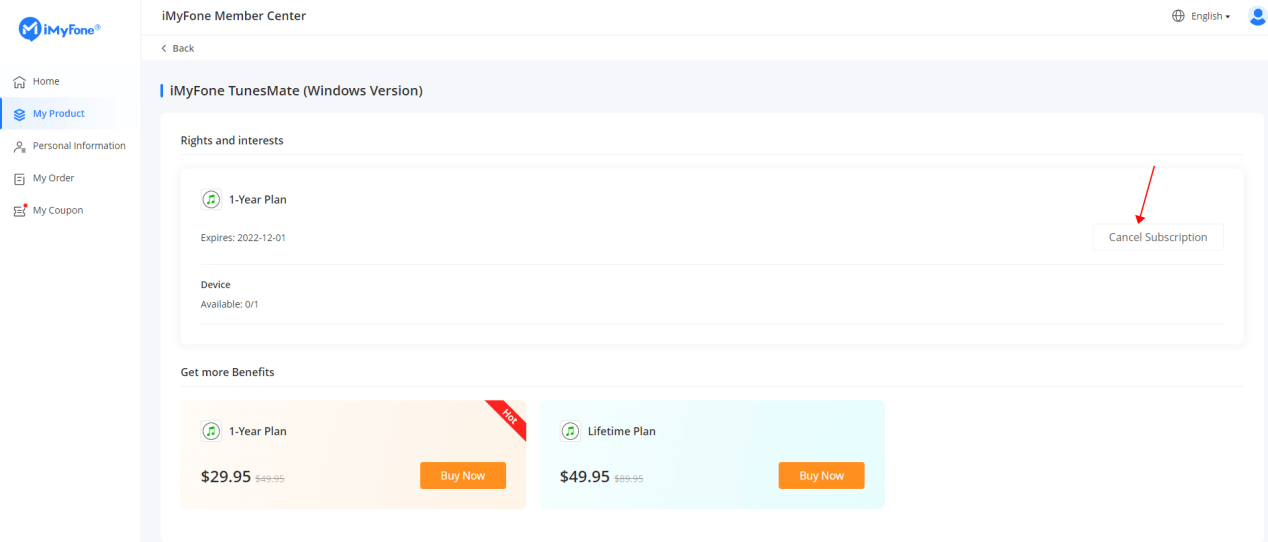Image resolution: width=1268 pixels, height=542 pixels.
Task: Click the 'Available: 0/1' text
Action: [230, 304]
